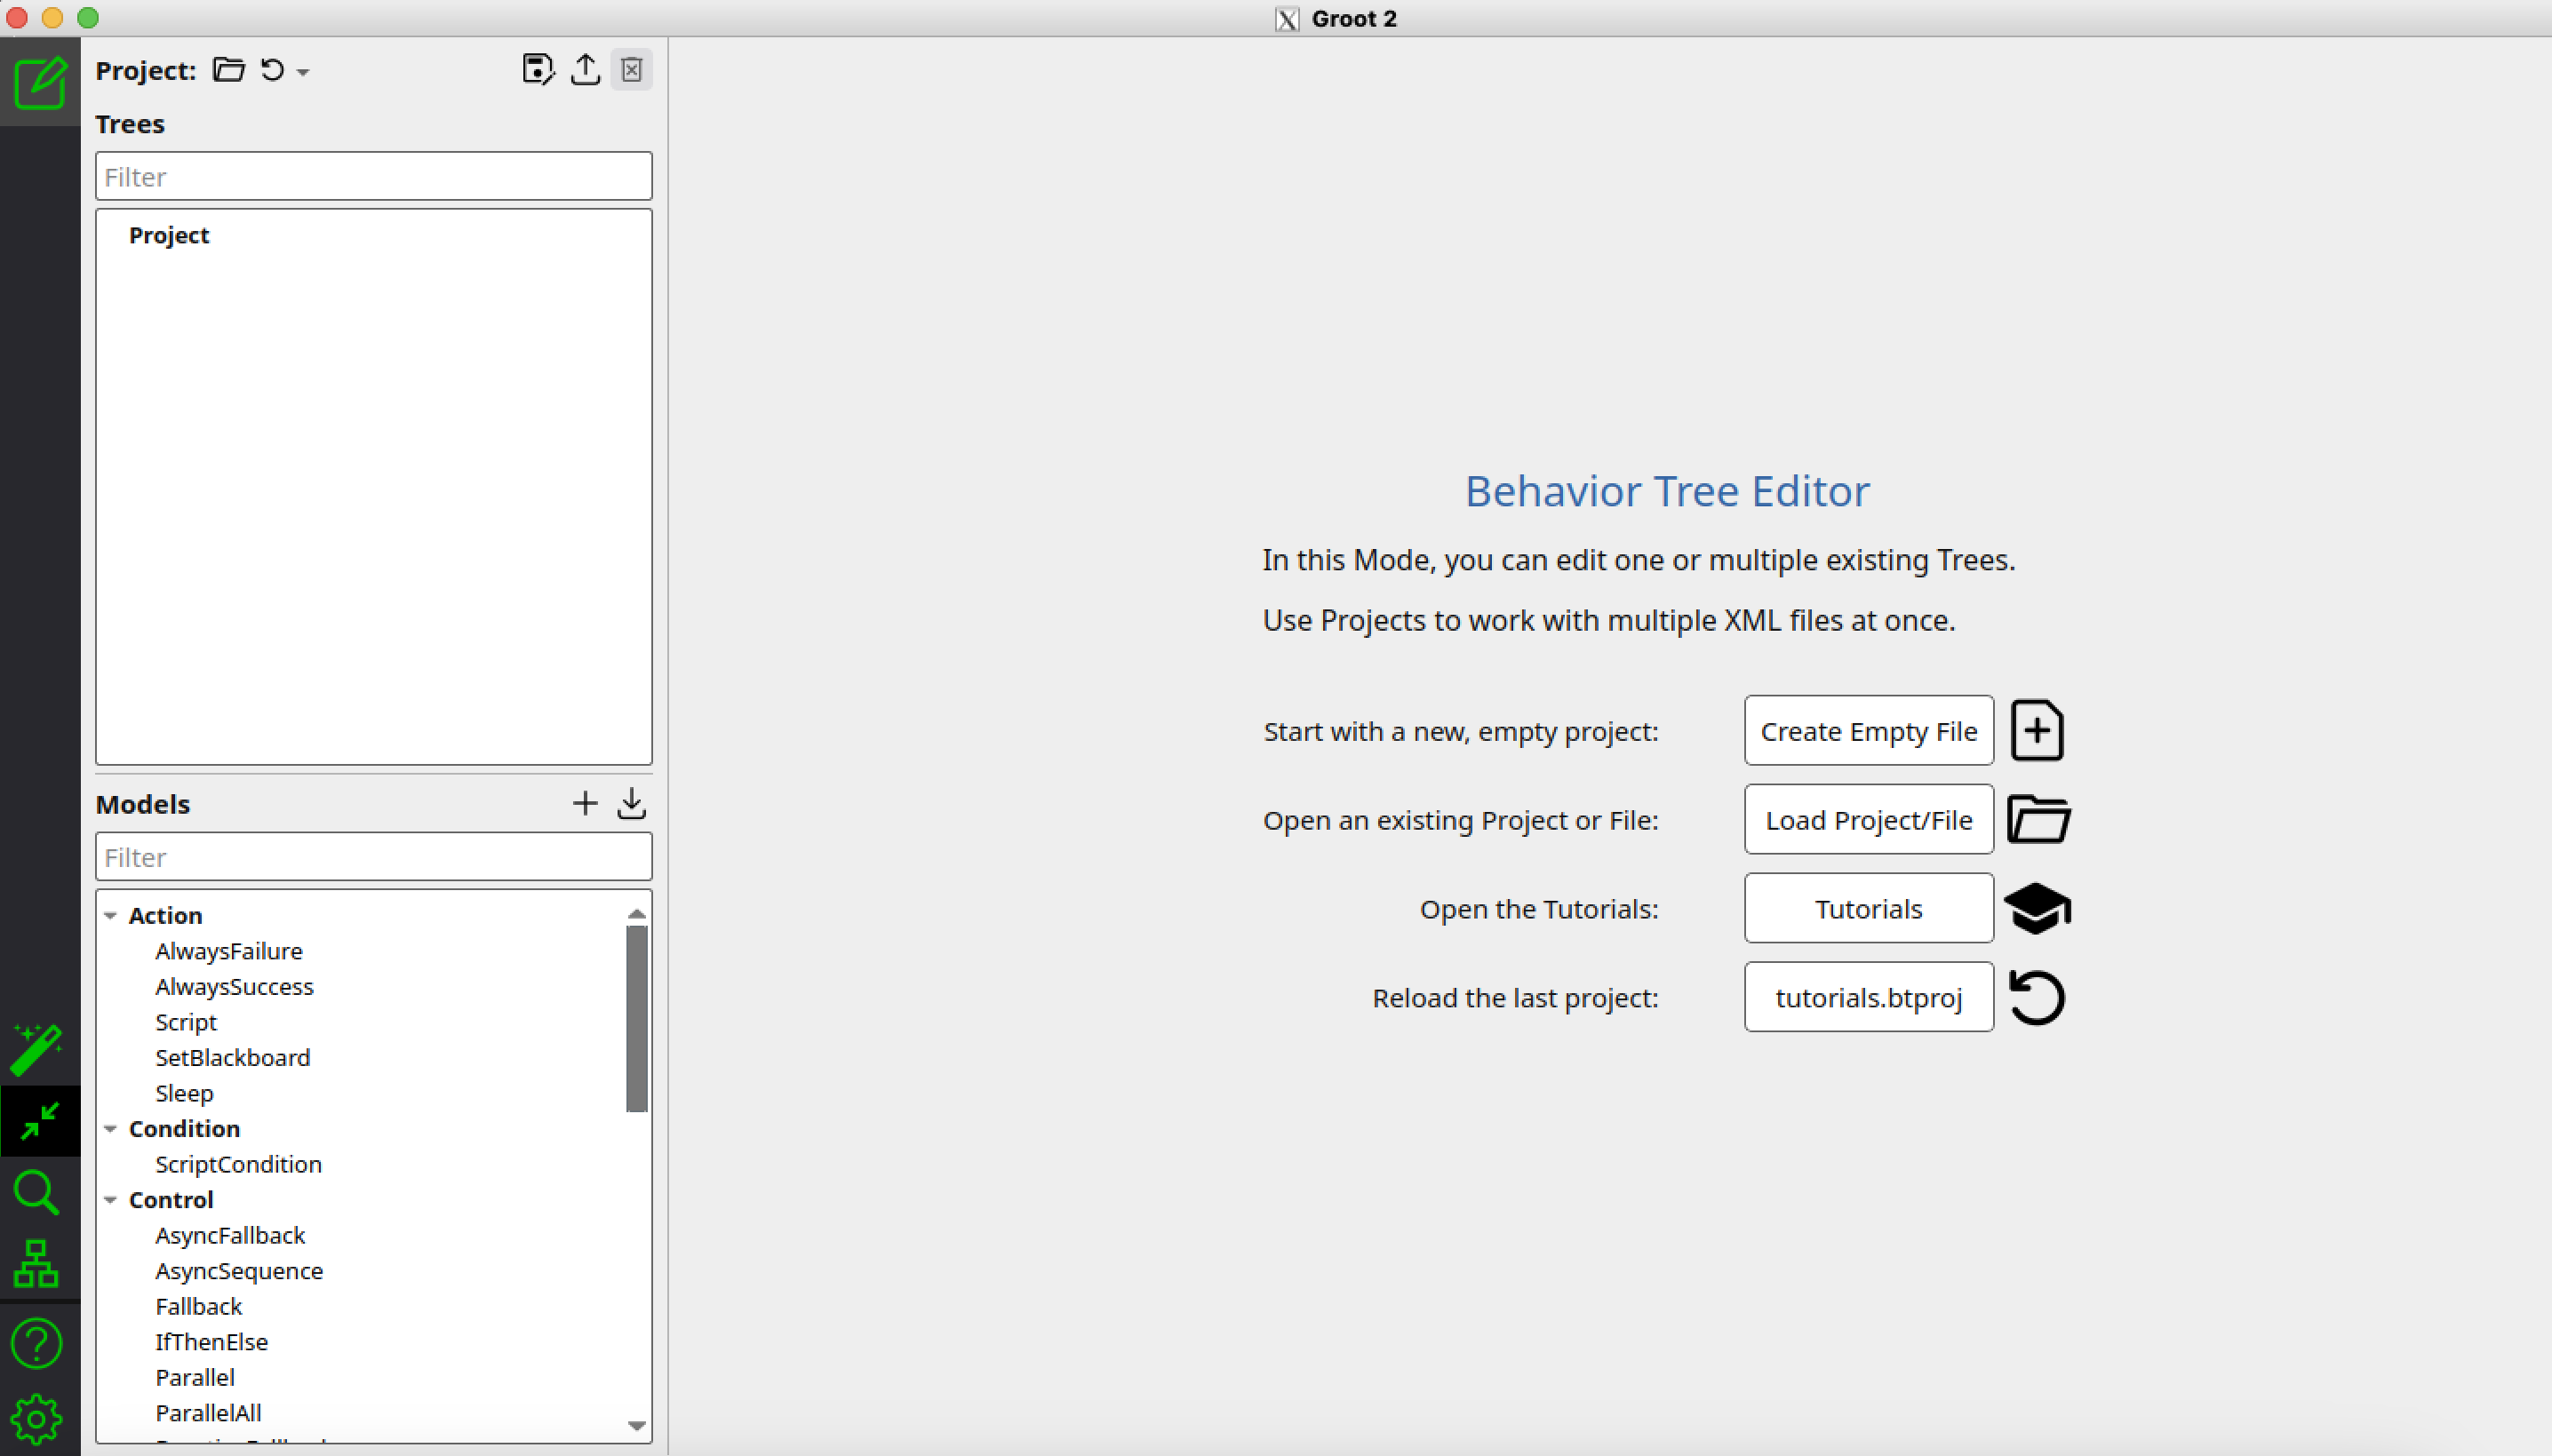
Task: Click the save project icon
Action: 538,70
